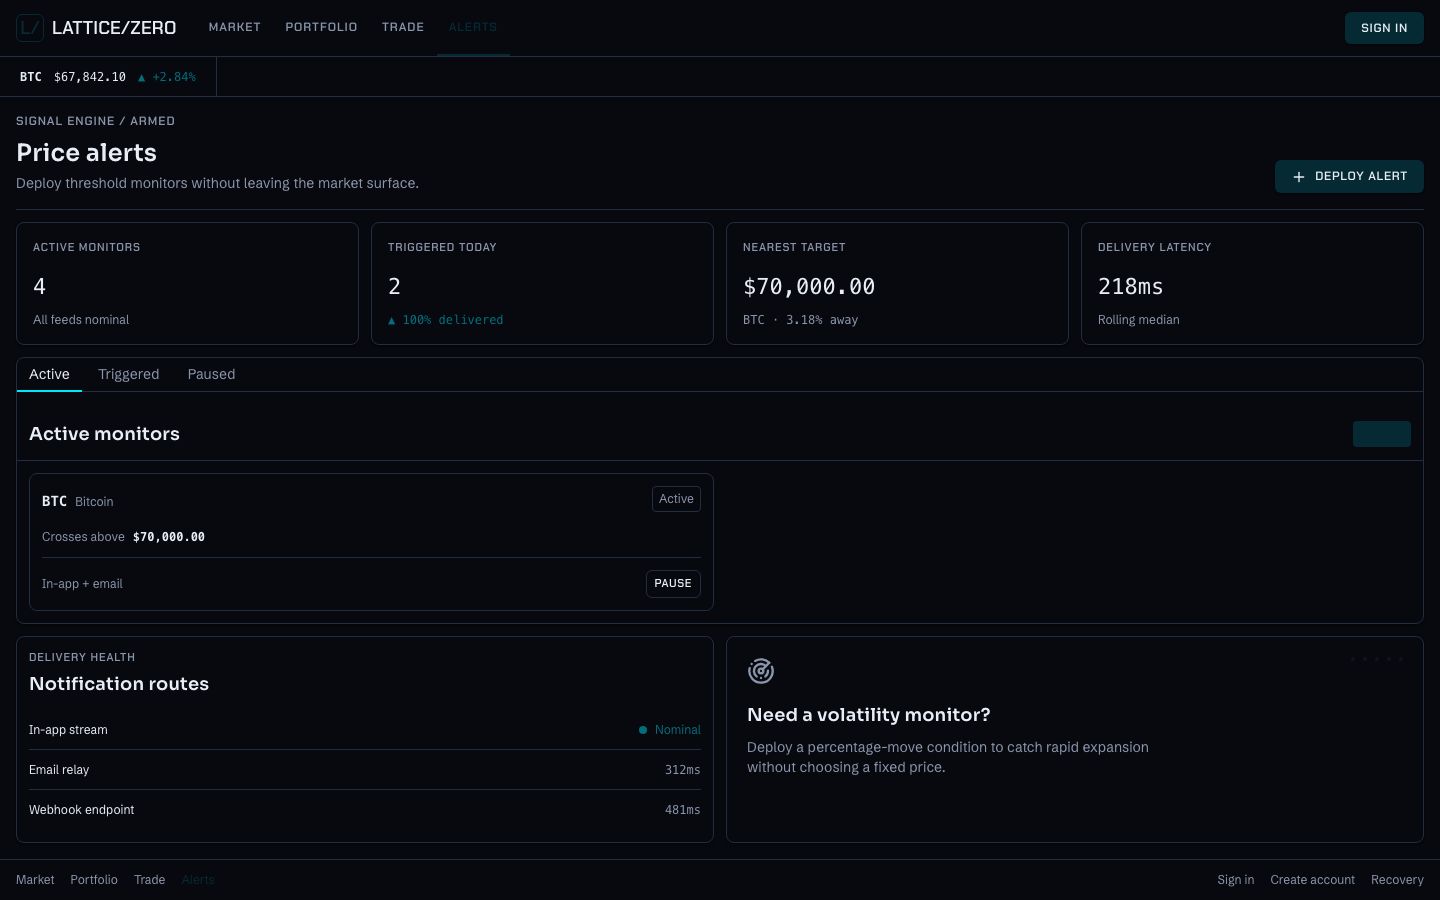Open the Portfolio nav item
Viewport: 1440px width, 900px height.
coord(321,27)
